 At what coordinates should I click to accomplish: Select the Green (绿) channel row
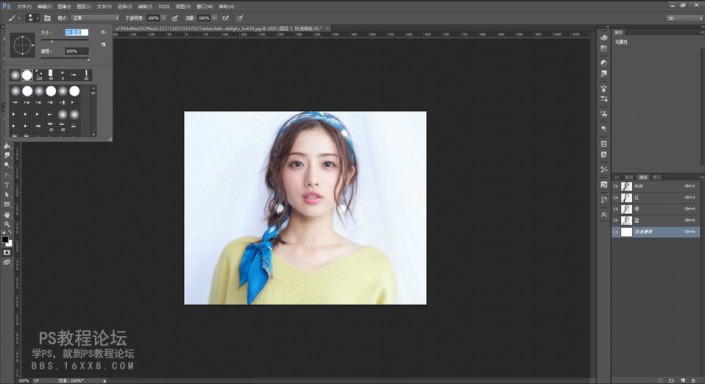[x=656, y=209]
